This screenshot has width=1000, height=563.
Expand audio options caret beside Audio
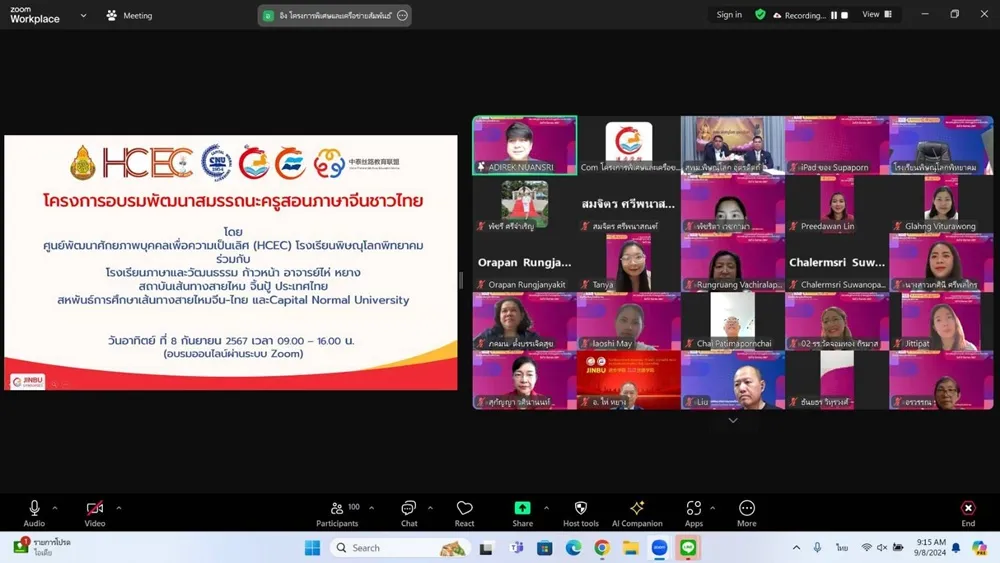point(55,508)
